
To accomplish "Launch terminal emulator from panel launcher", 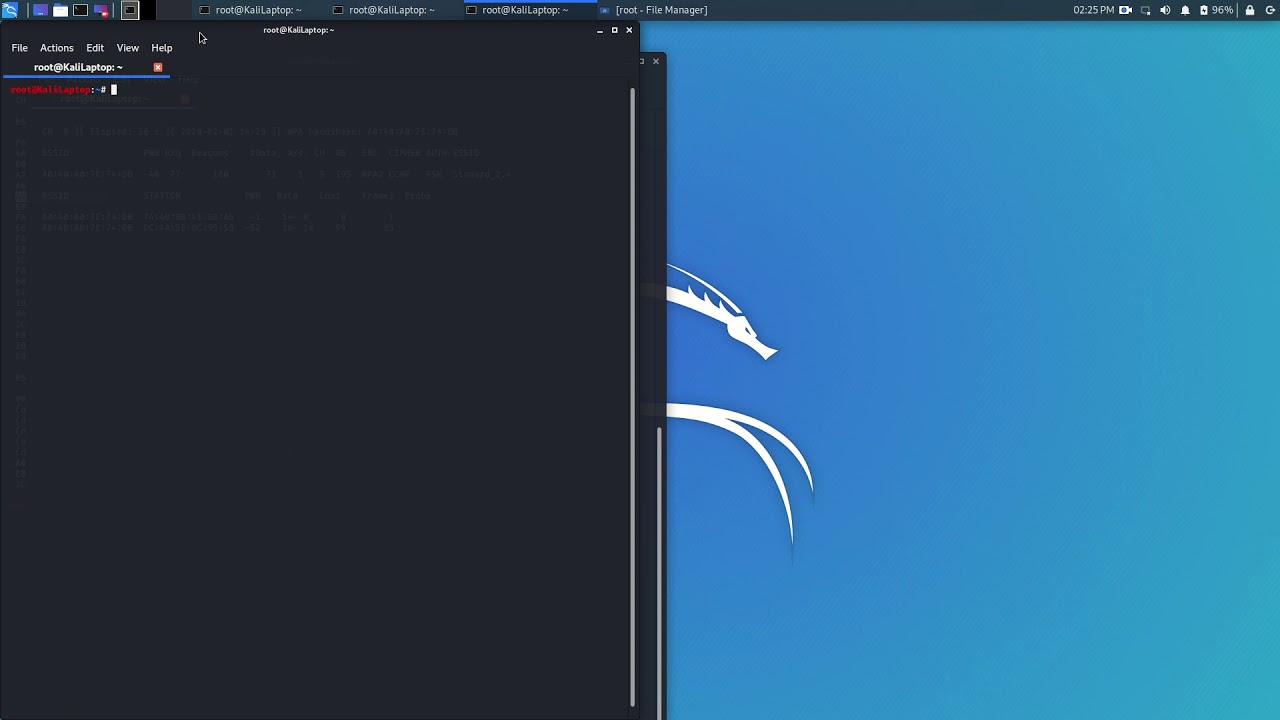I will pos(80,10).
